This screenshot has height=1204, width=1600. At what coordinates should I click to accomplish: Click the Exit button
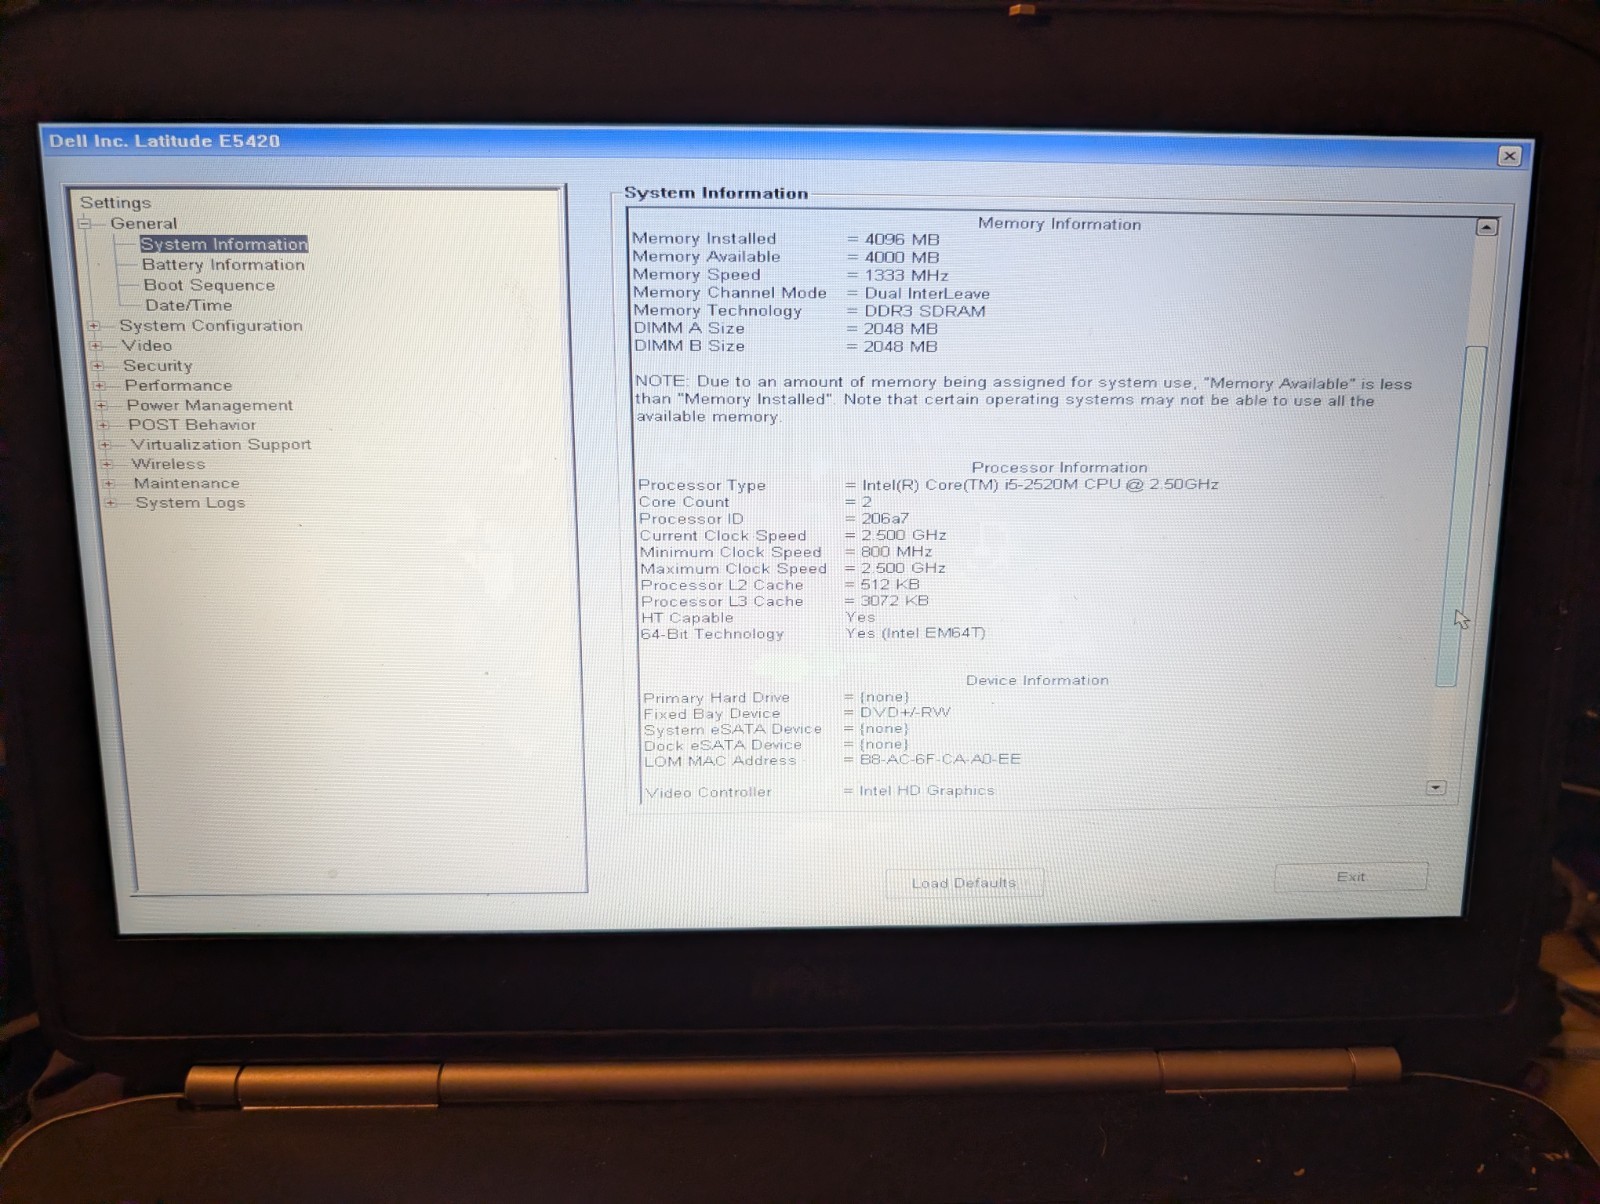pyautogui.click(x=1351, y=877)
